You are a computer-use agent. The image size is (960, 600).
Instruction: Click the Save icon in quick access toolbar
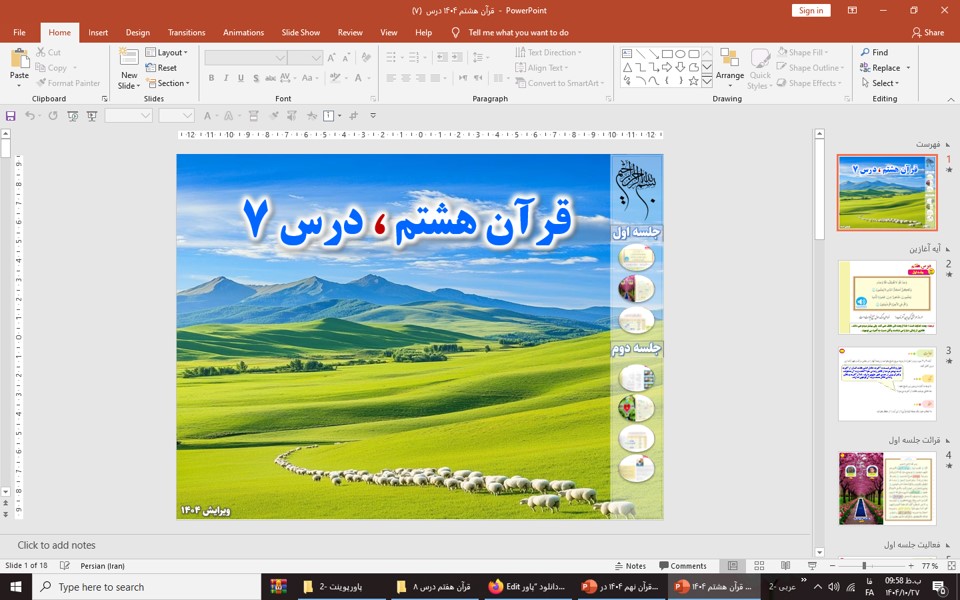pyautogui.click(x=11, y=116)
